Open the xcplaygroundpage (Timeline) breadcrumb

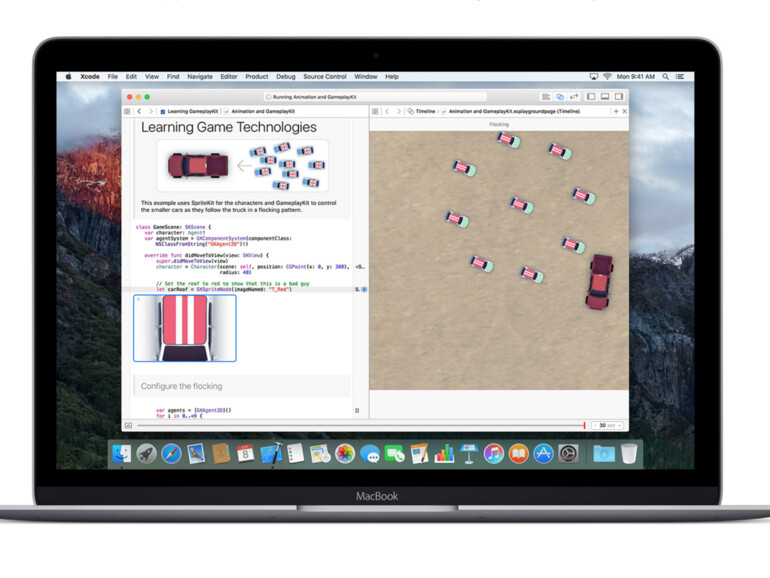tap(511, 111)
